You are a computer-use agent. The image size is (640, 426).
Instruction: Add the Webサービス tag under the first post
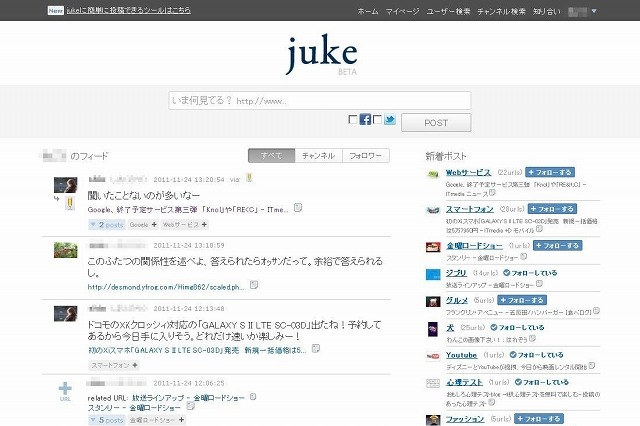(x=184, y=224)
